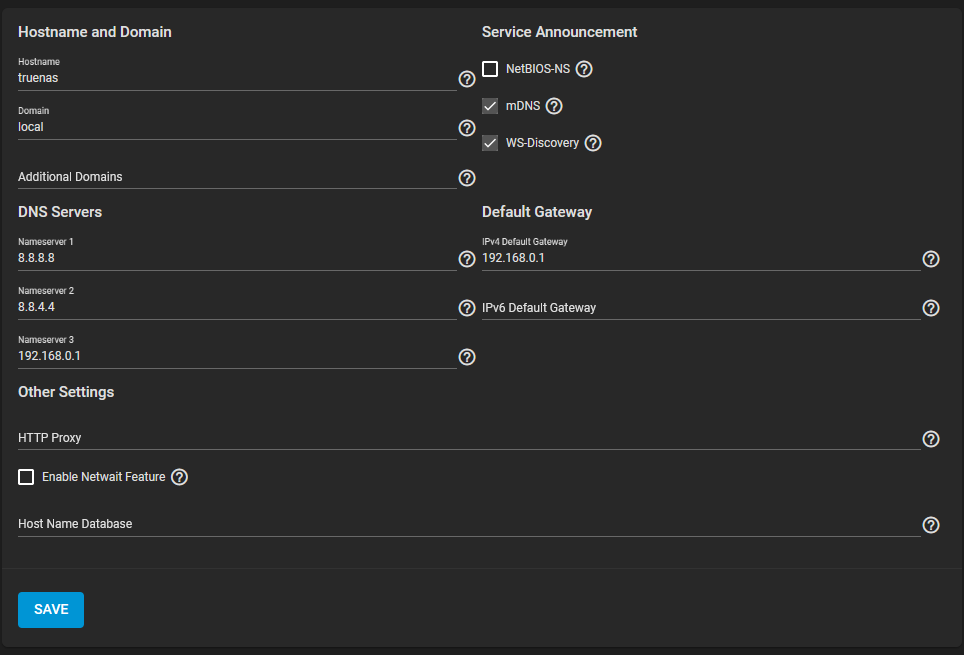Open help tooltip for Hostname field
This screenshot has height=655, width=964.
pos(467,79)
